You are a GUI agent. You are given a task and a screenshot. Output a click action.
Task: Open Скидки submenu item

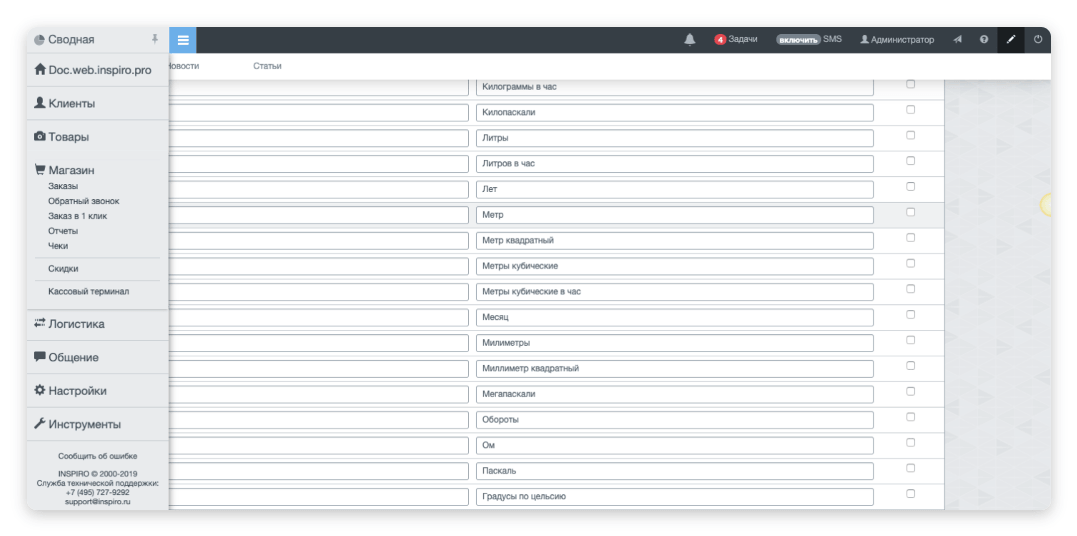(63, 269)
